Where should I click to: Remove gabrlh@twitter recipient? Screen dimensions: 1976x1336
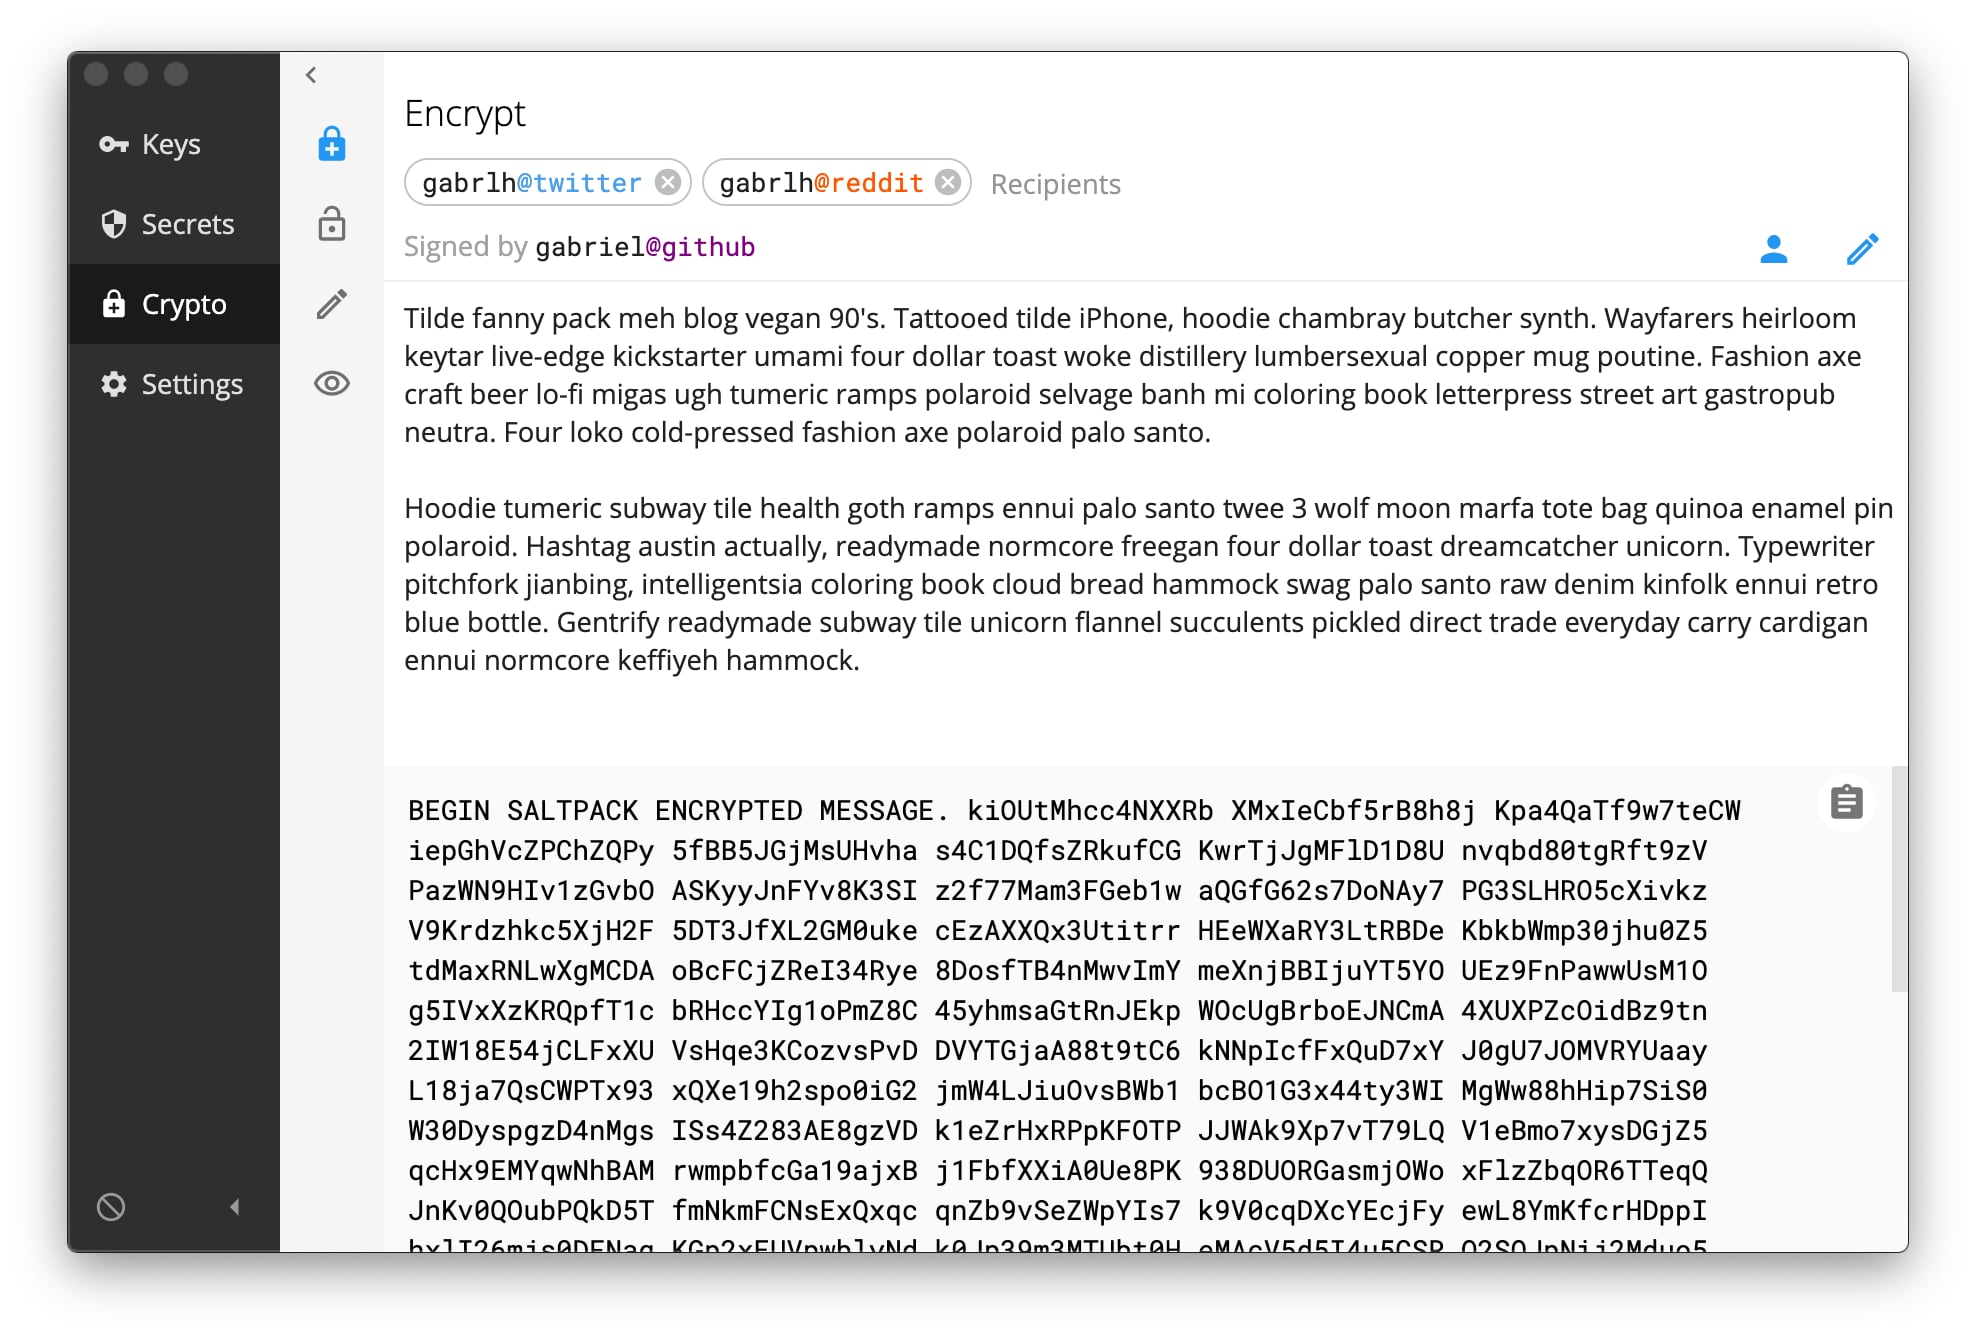point(668,183)
